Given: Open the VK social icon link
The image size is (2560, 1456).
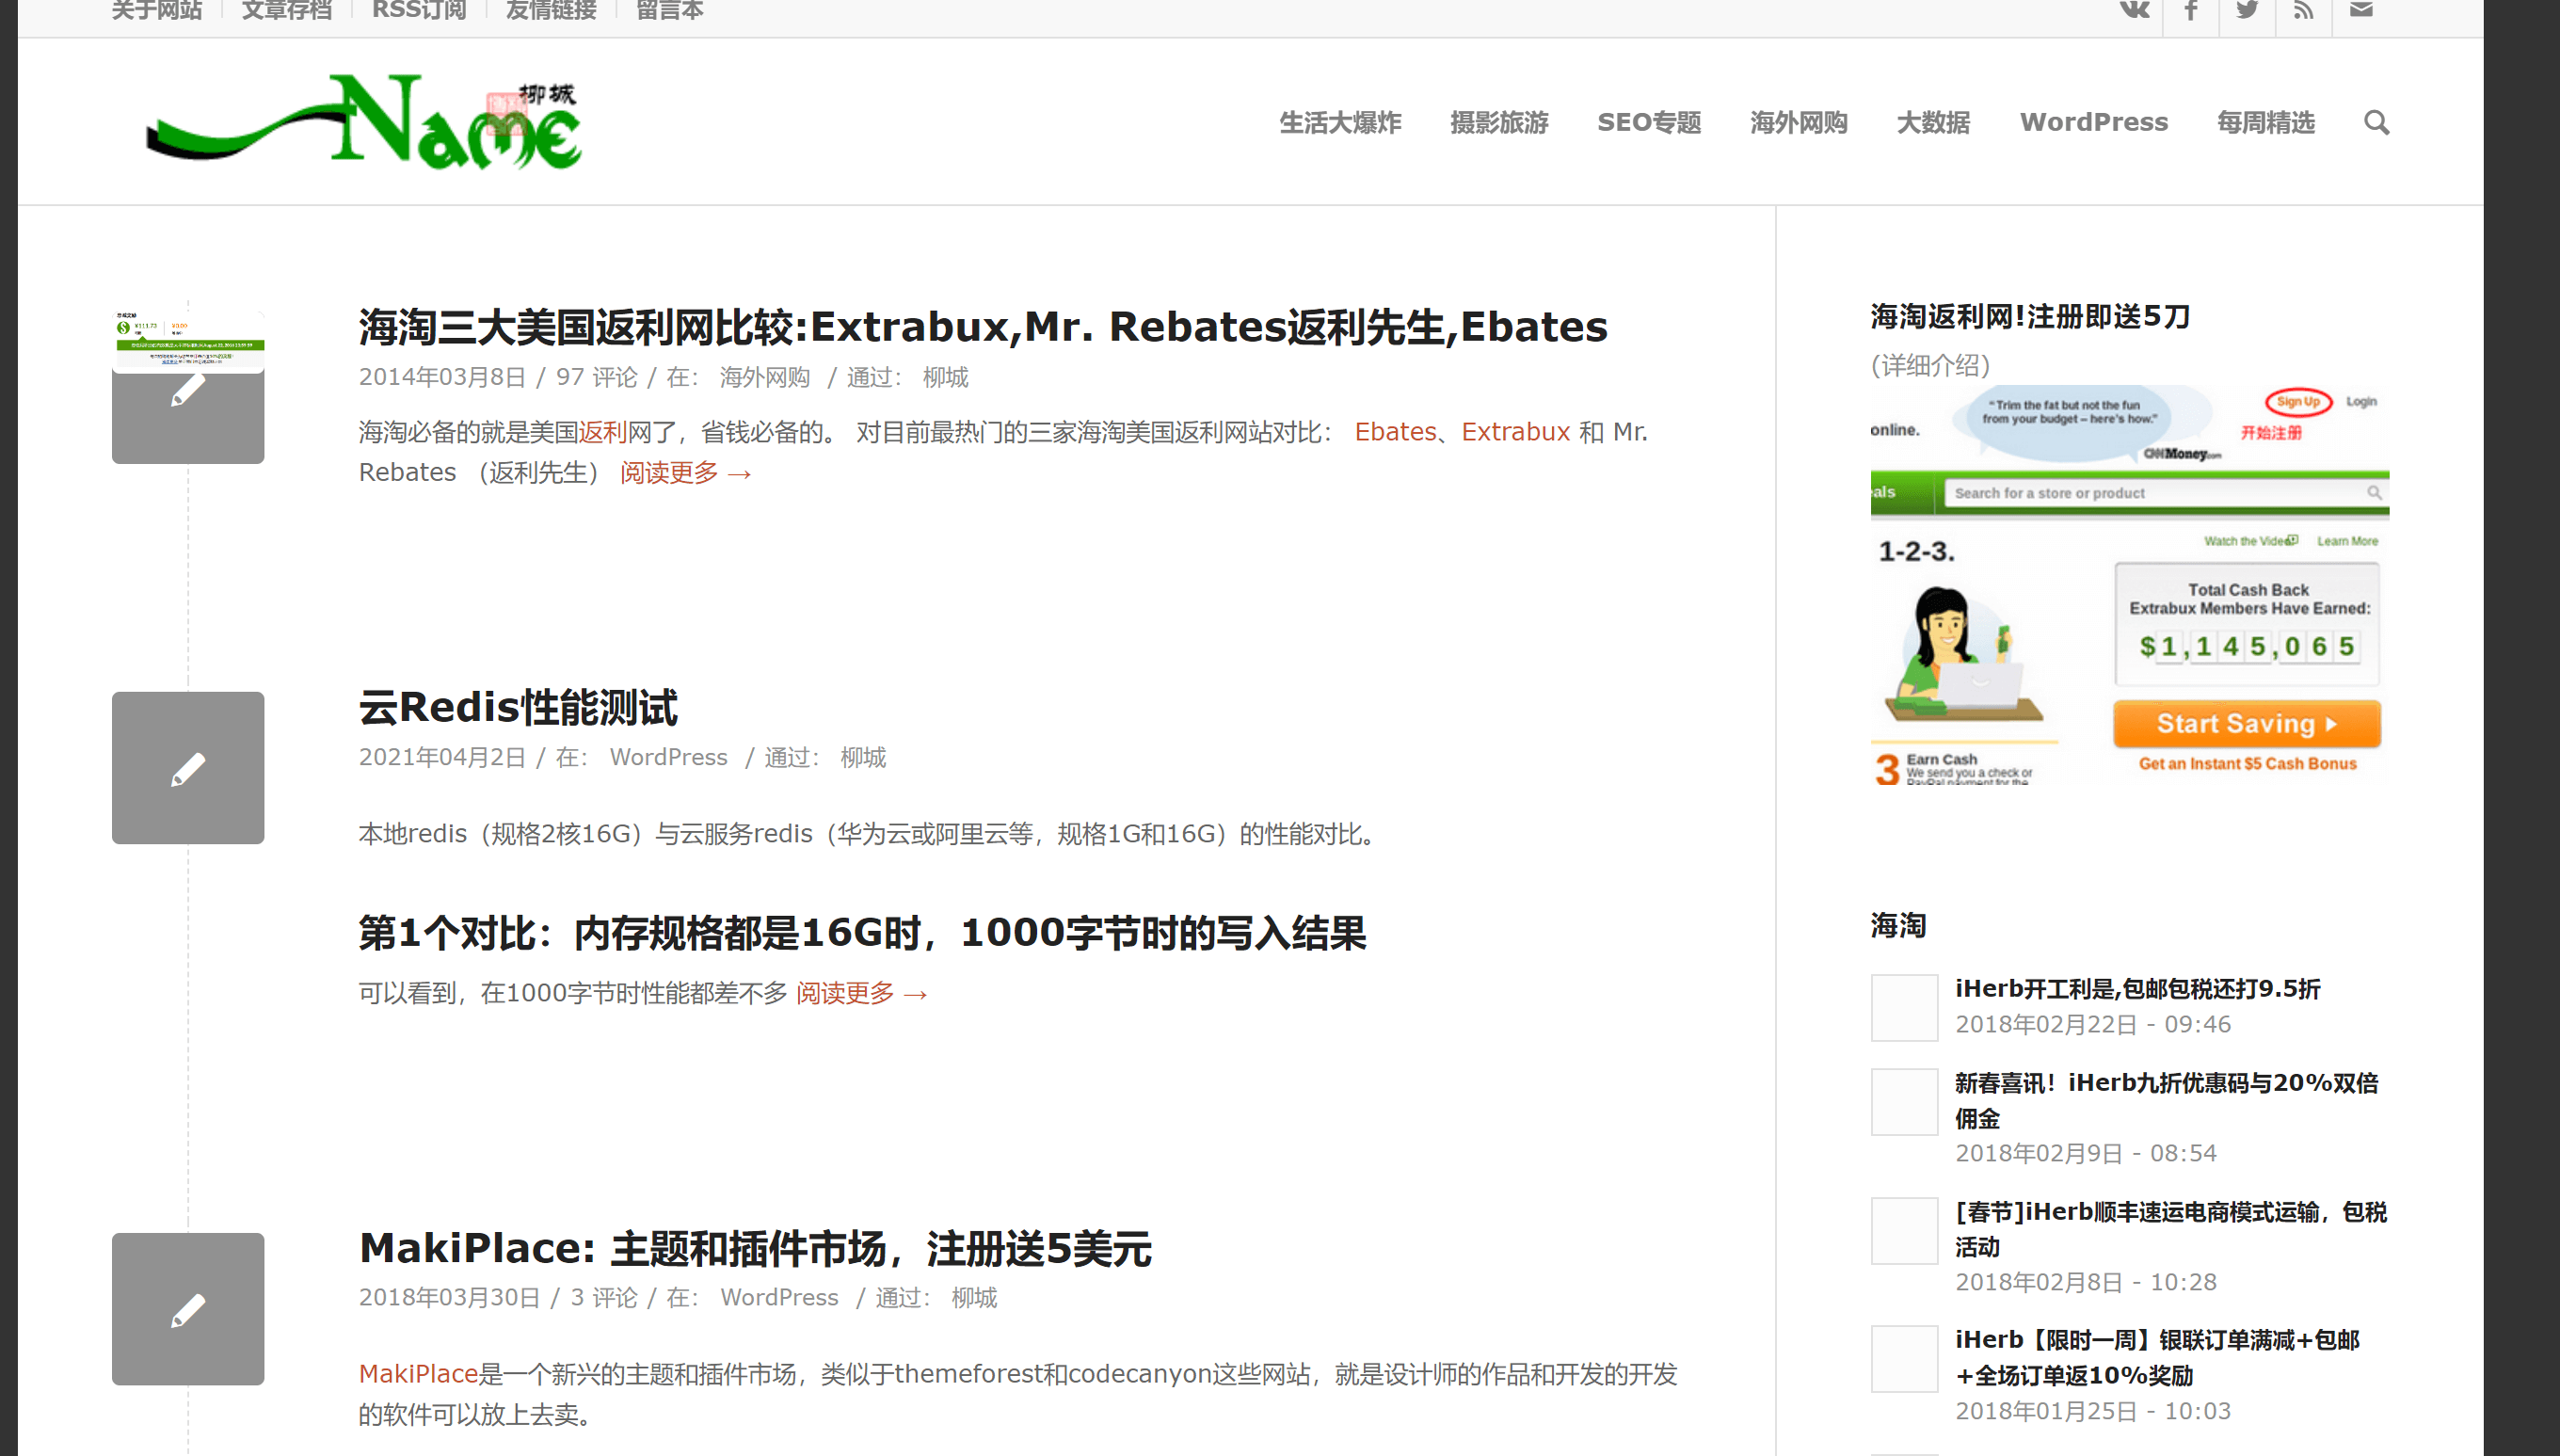Looking at the screenshot, I should pyautogui.click(x=2135, y=10).
